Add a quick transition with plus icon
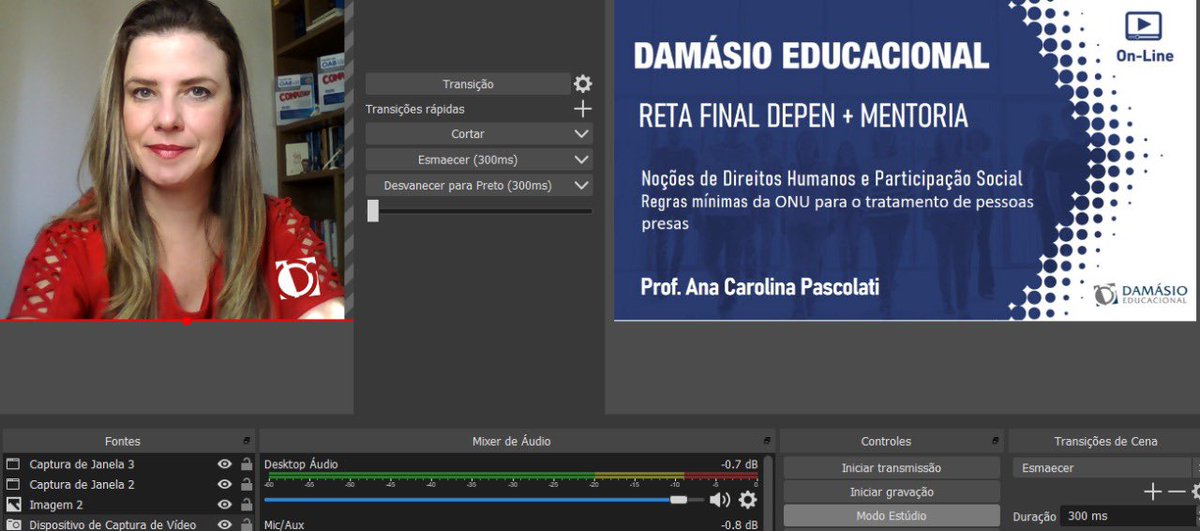This screenshot has height=531, width=1200. 583,109
